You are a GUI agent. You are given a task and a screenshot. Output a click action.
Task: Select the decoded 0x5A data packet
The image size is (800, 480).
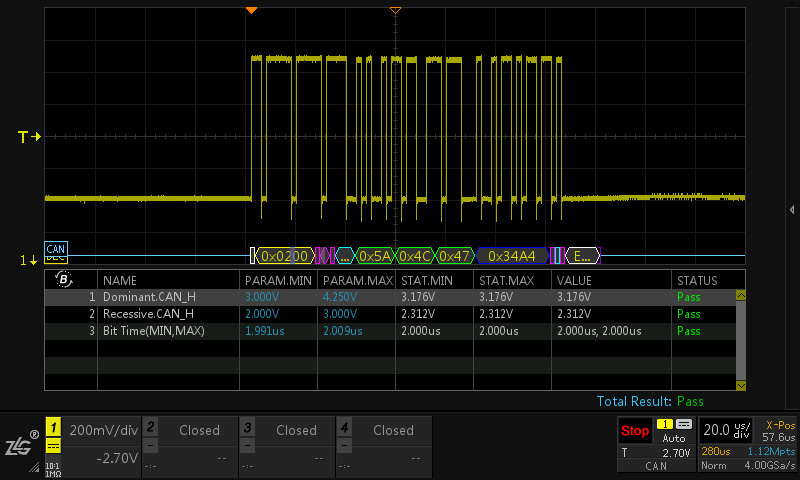(376, 255)
